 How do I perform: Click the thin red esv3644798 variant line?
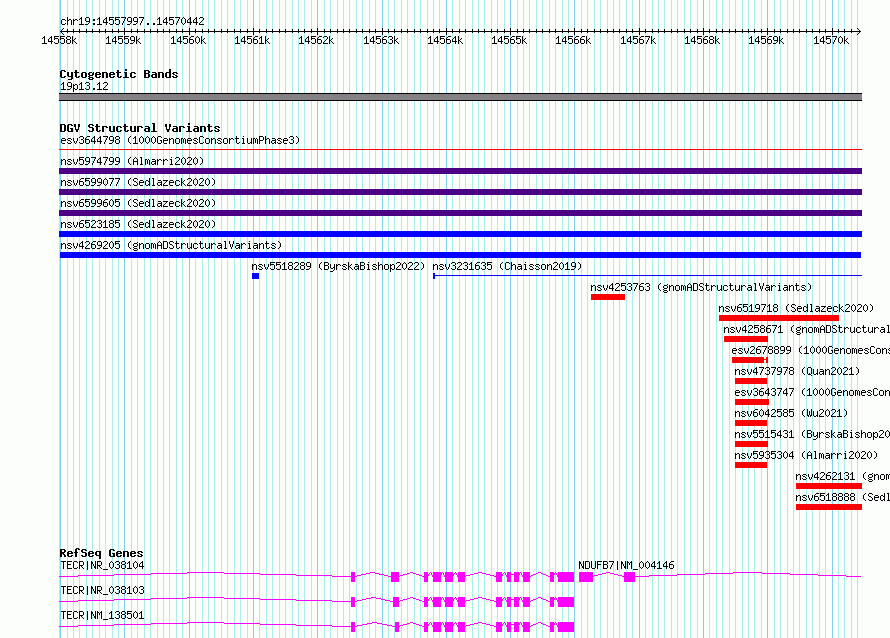460,150
